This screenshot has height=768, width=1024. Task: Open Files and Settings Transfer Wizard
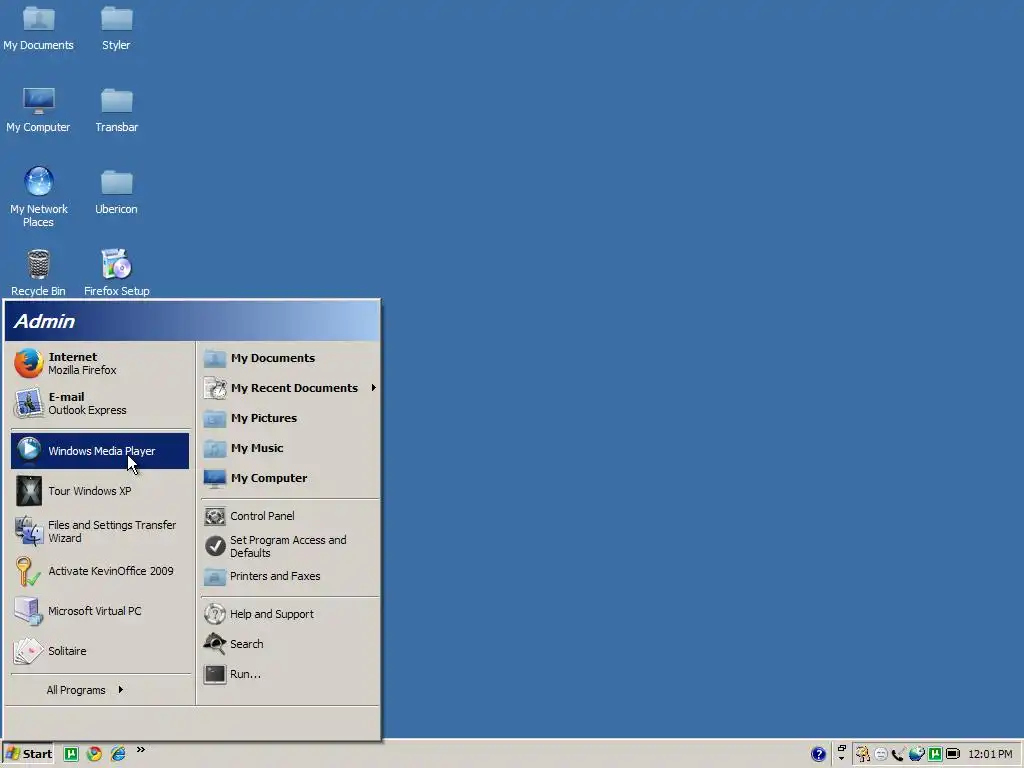[x=100, y=531]
